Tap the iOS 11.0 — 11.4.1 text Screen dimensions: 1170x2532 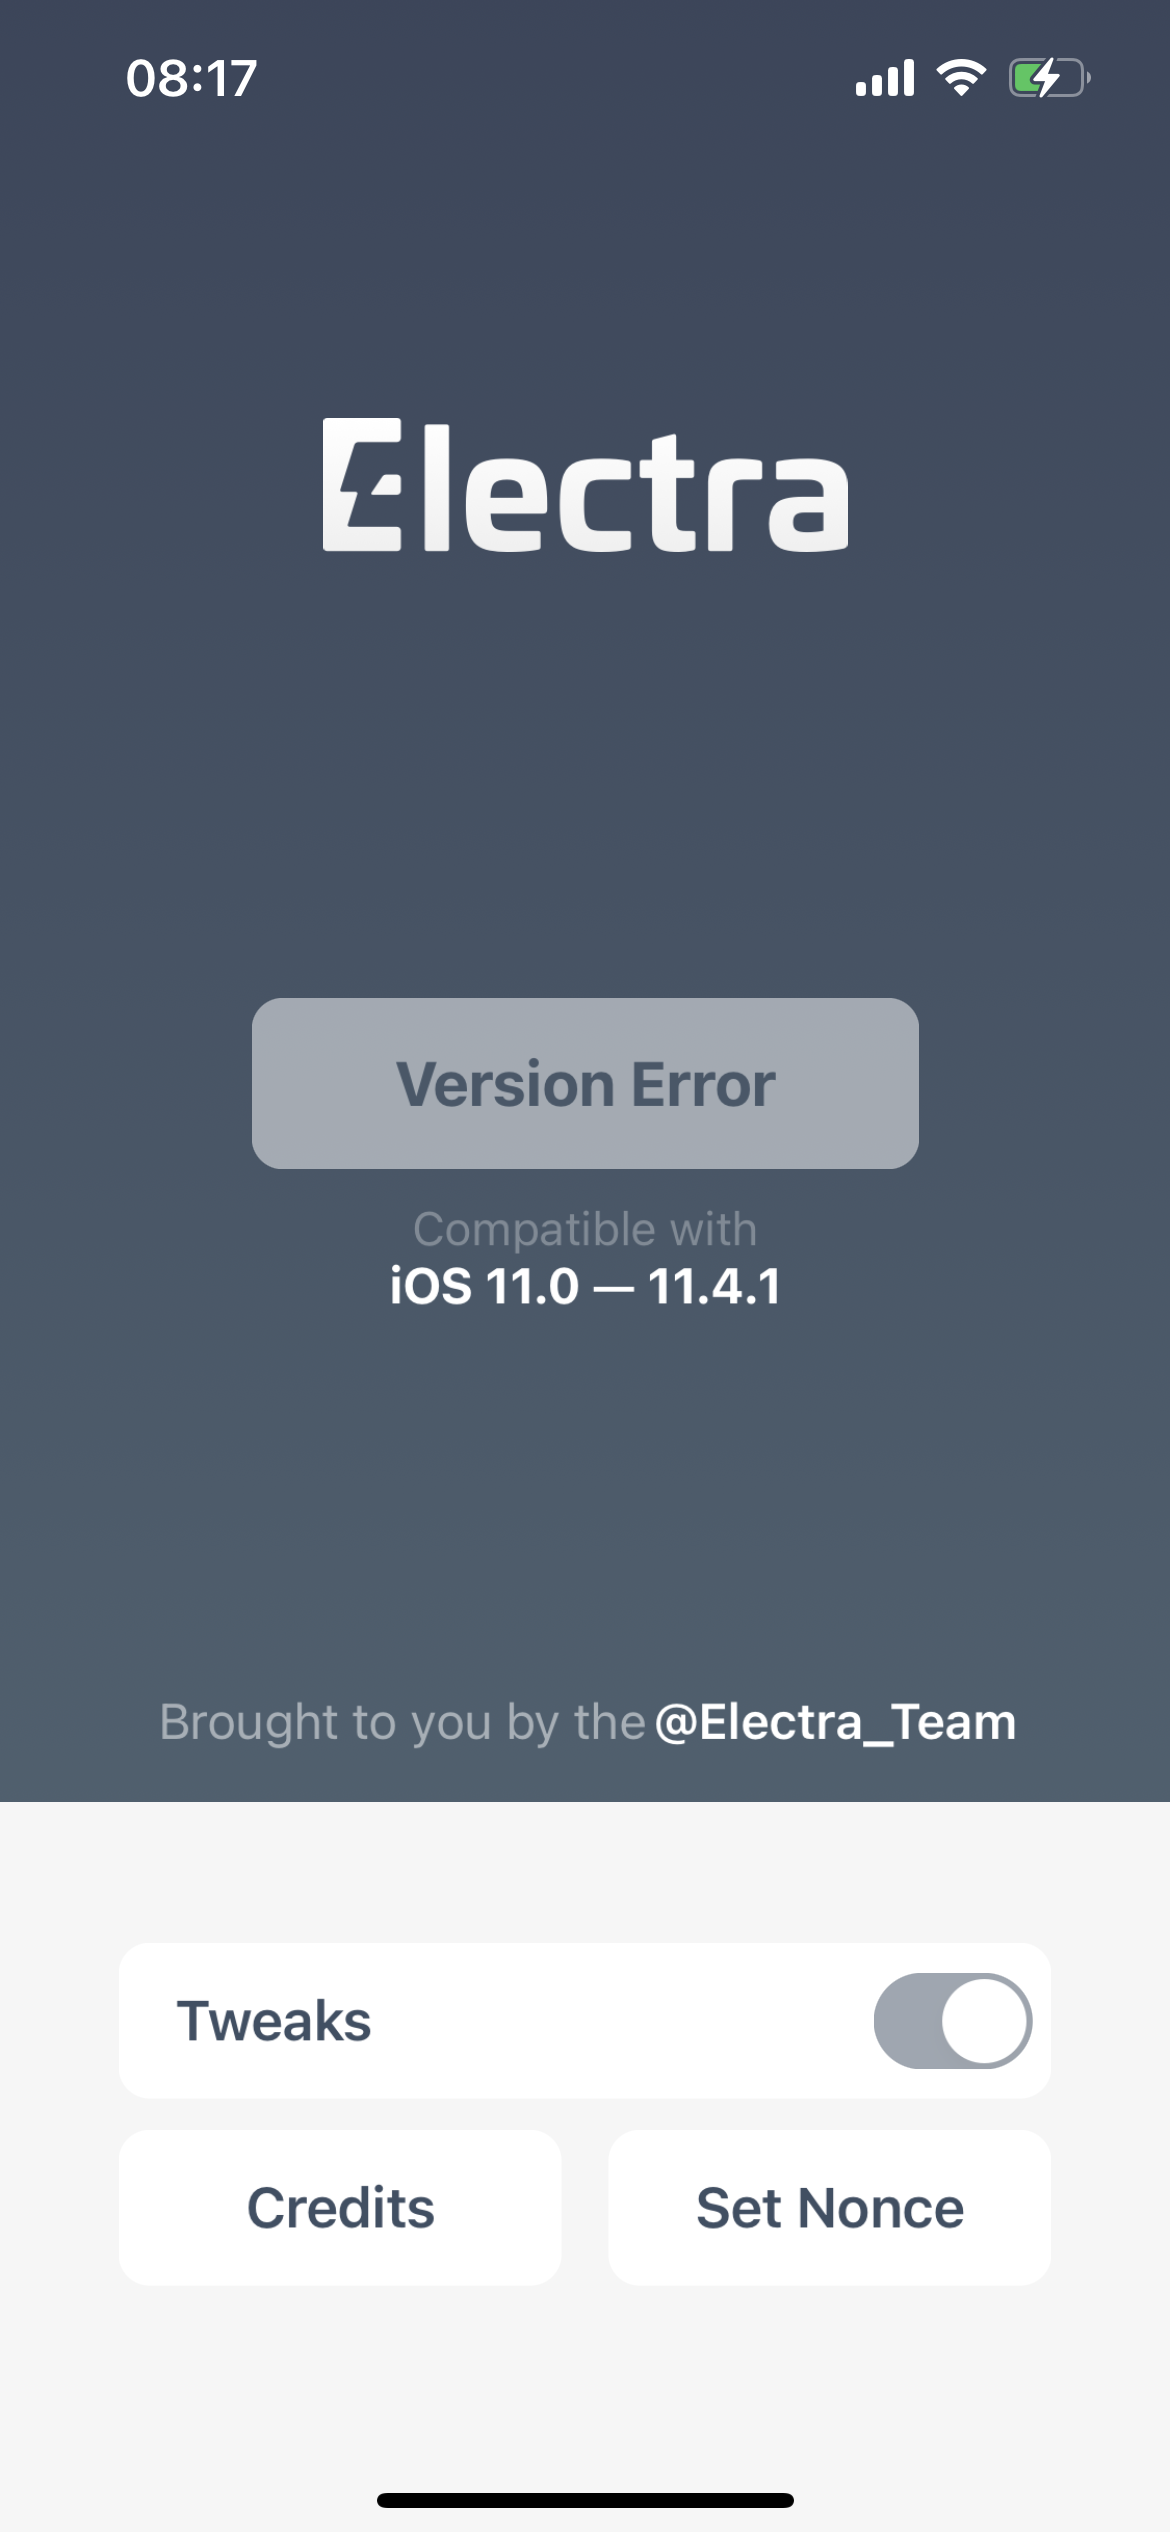tap(585, 1286)
